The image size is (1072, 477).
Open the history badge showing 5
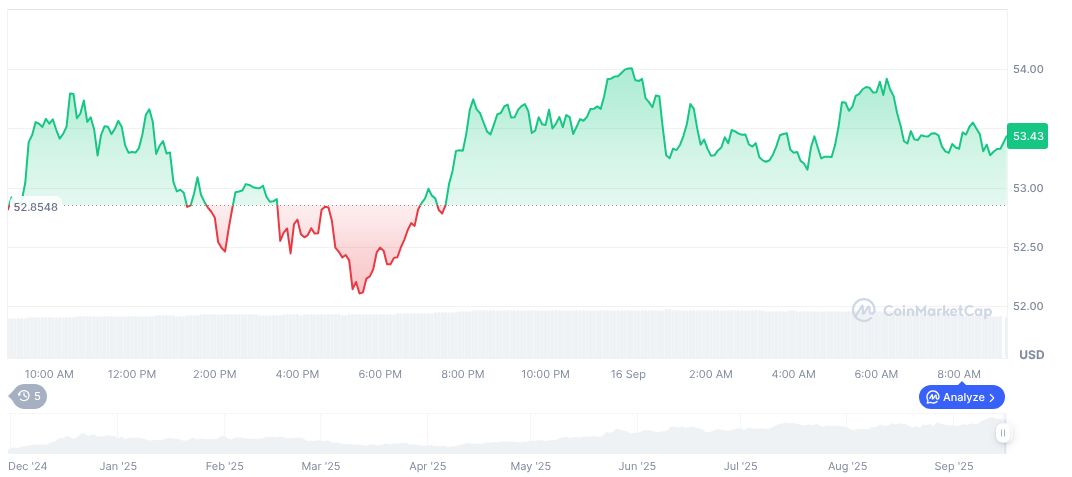click(x=29, y=396)
